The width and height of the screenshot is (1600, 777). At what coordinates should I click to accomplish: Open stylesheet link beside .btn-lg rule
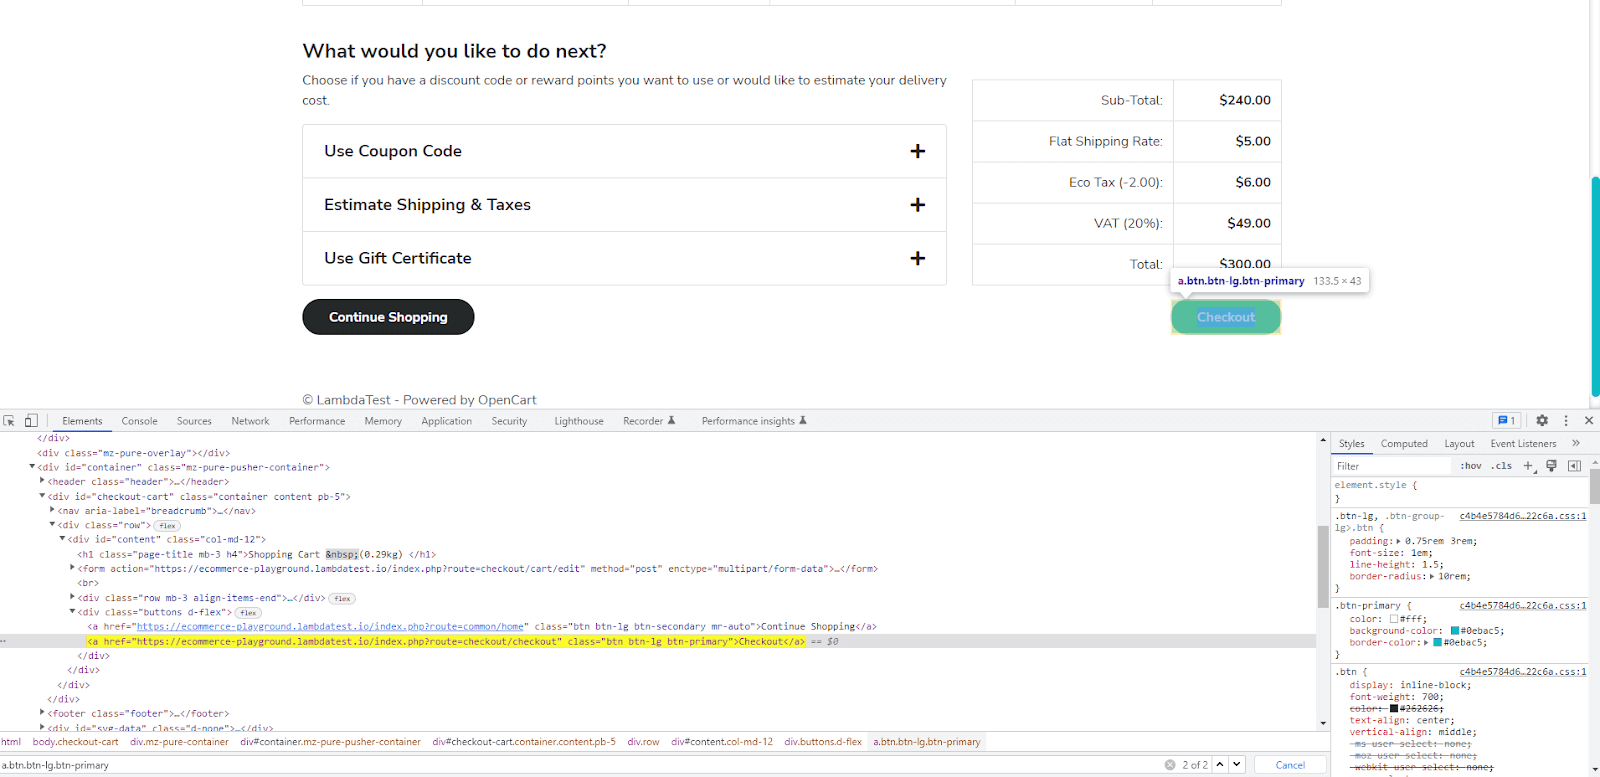pos(1523,516)
